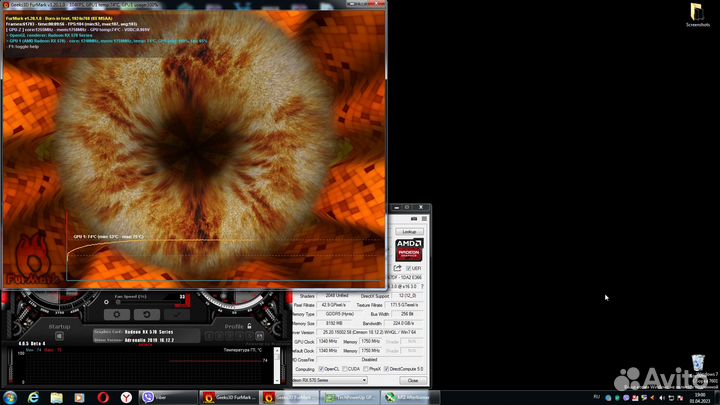Open the Windows Start menu
The width and height of the screenshot is (720, 405).
10,397
